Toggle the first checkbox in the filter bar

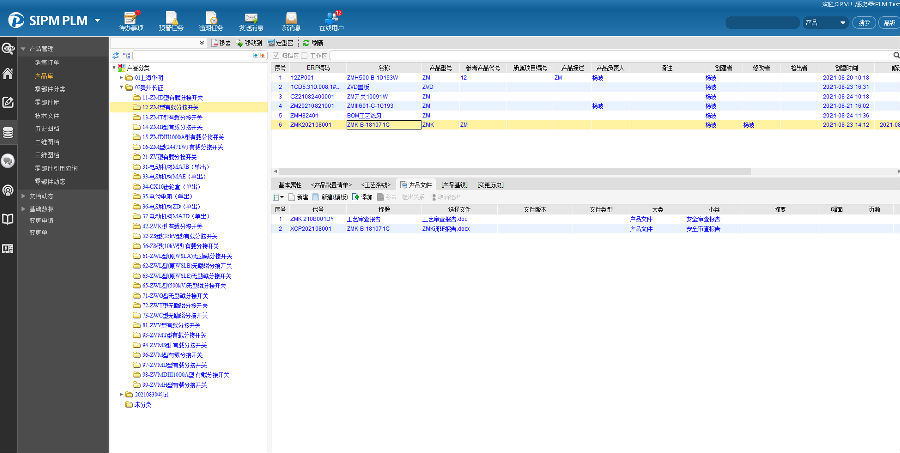(277, 56)
